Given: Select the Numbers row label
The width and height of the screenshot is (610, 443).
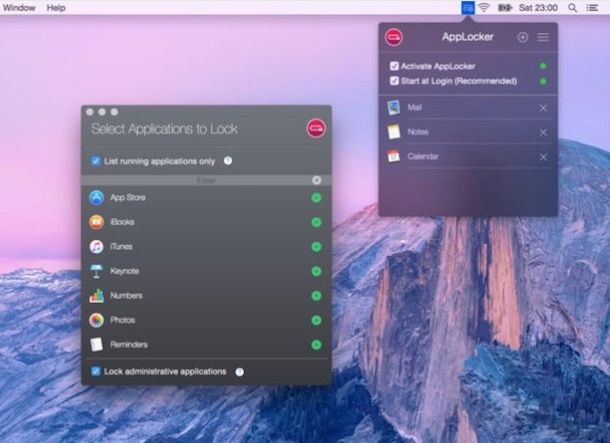Looking at the screenshot, I should point(126,295).
